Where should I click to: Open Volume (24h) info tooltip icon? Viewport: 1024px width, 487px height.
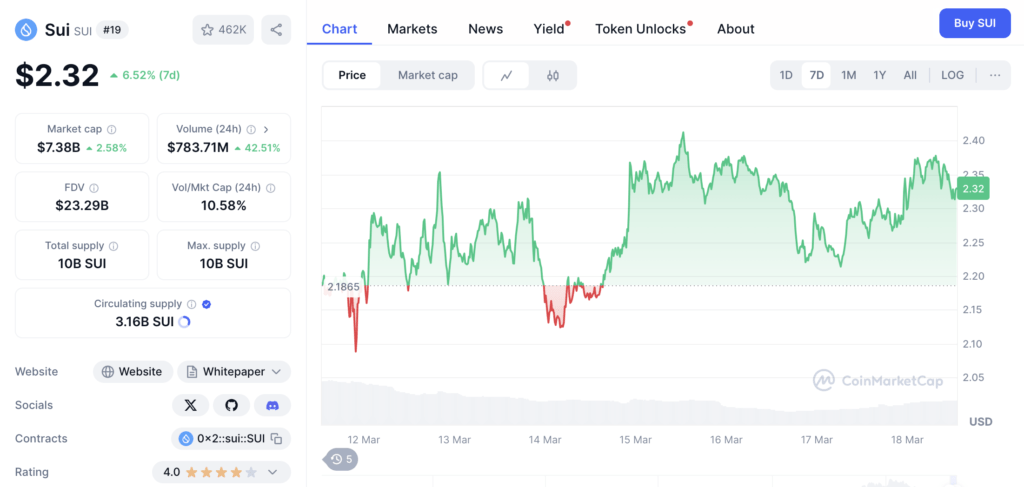pos(251,129)
